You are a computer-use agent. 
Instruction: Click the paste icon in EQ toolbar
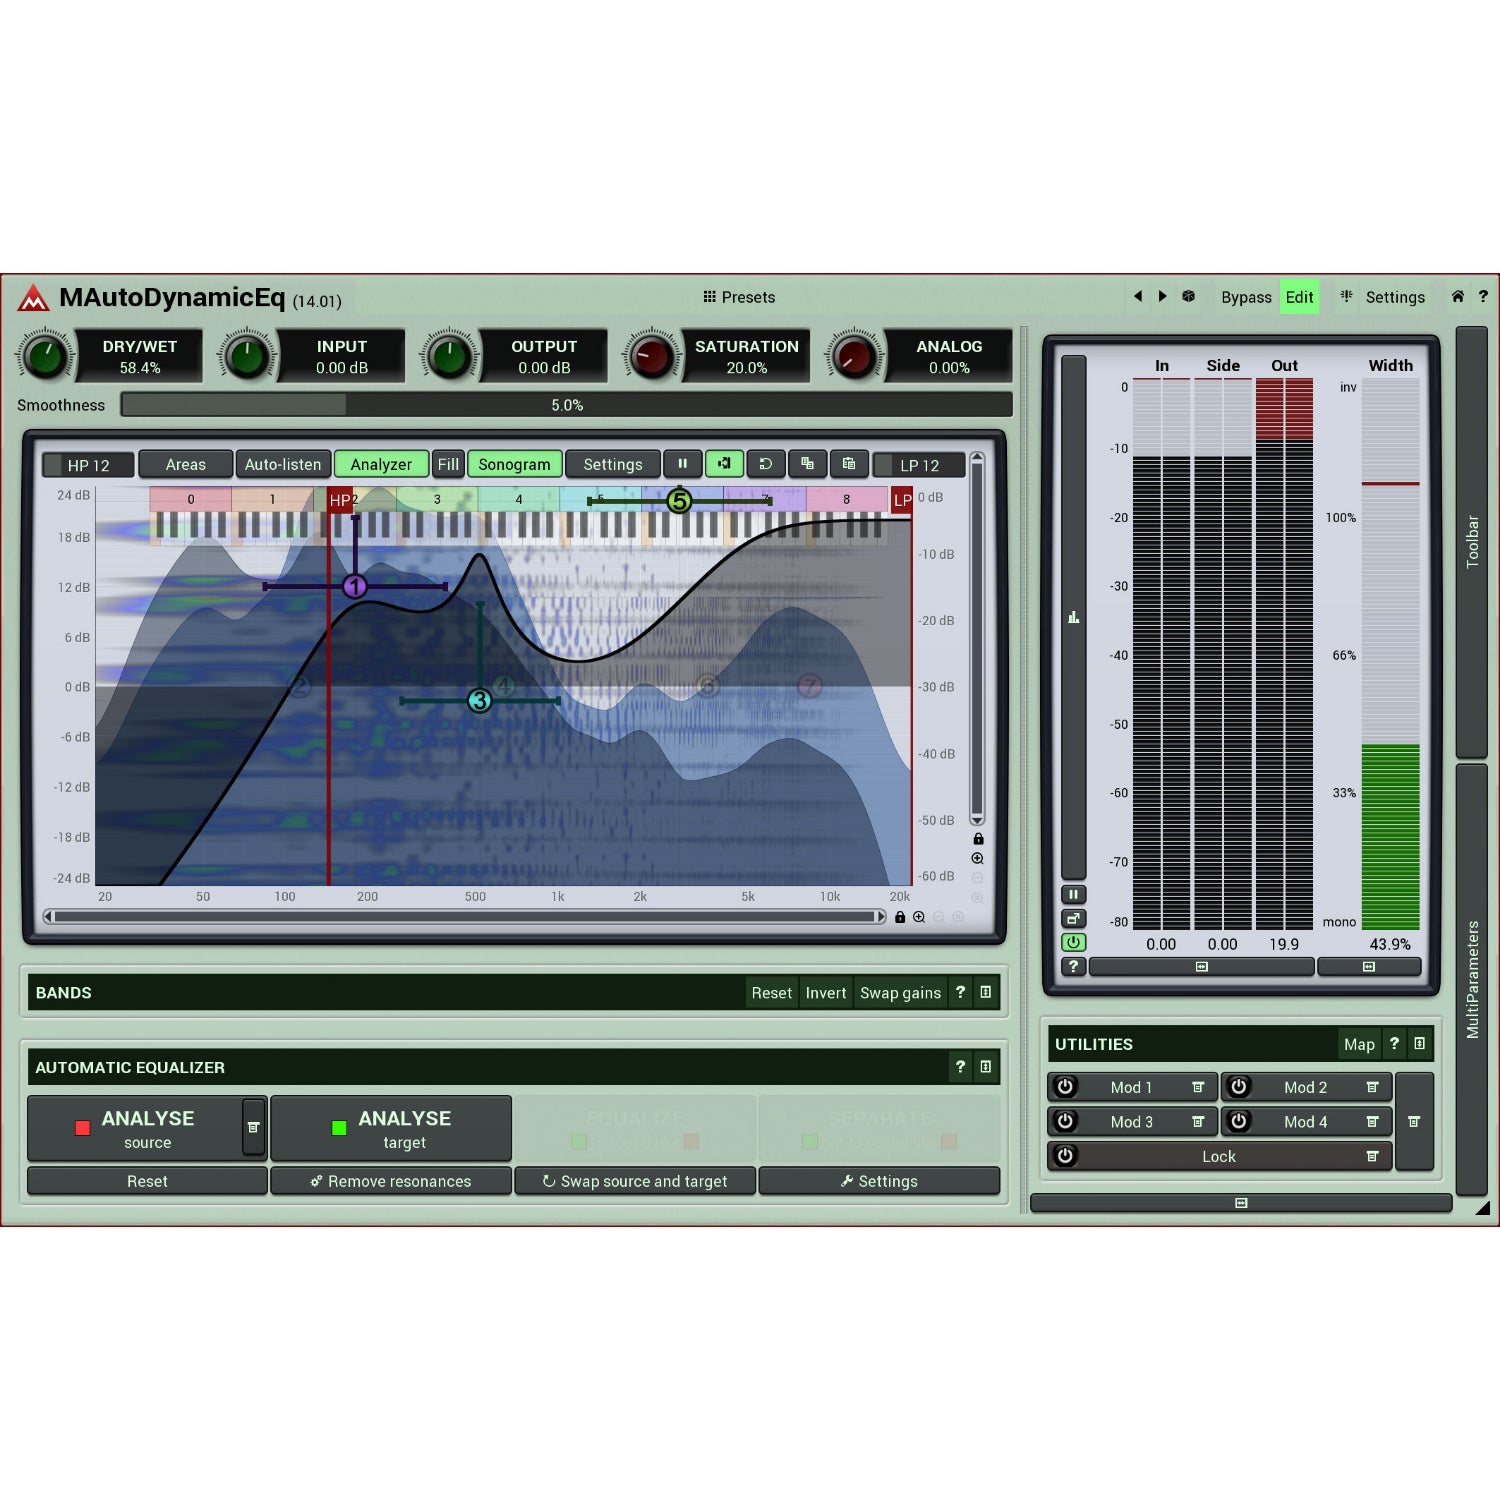click(849, 464)
